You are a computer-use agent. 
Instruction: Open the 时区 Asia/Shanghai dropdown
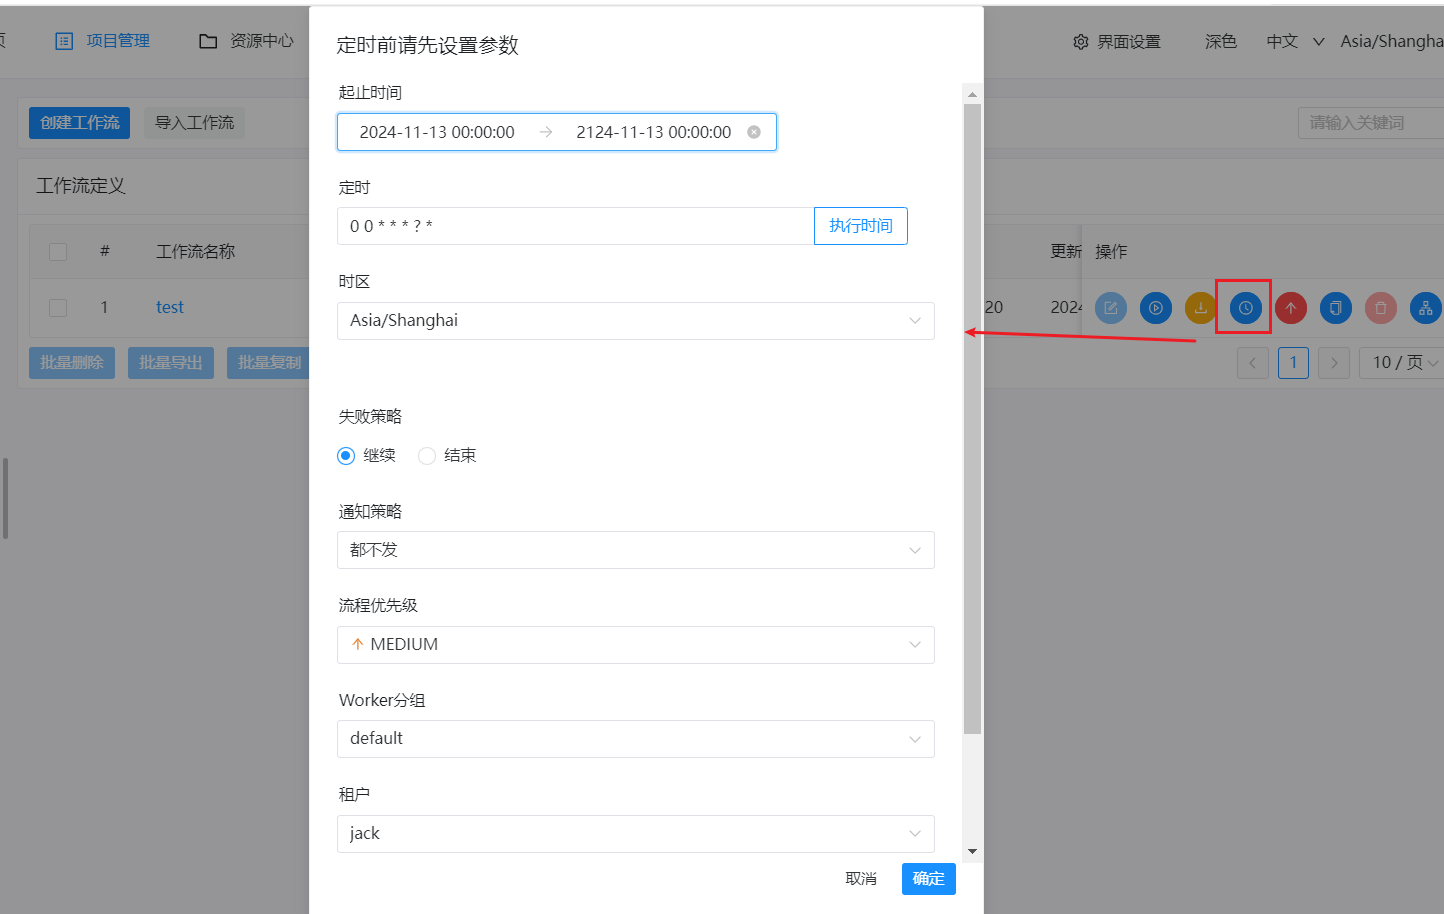pyautogui.click(x=635, y=321)
